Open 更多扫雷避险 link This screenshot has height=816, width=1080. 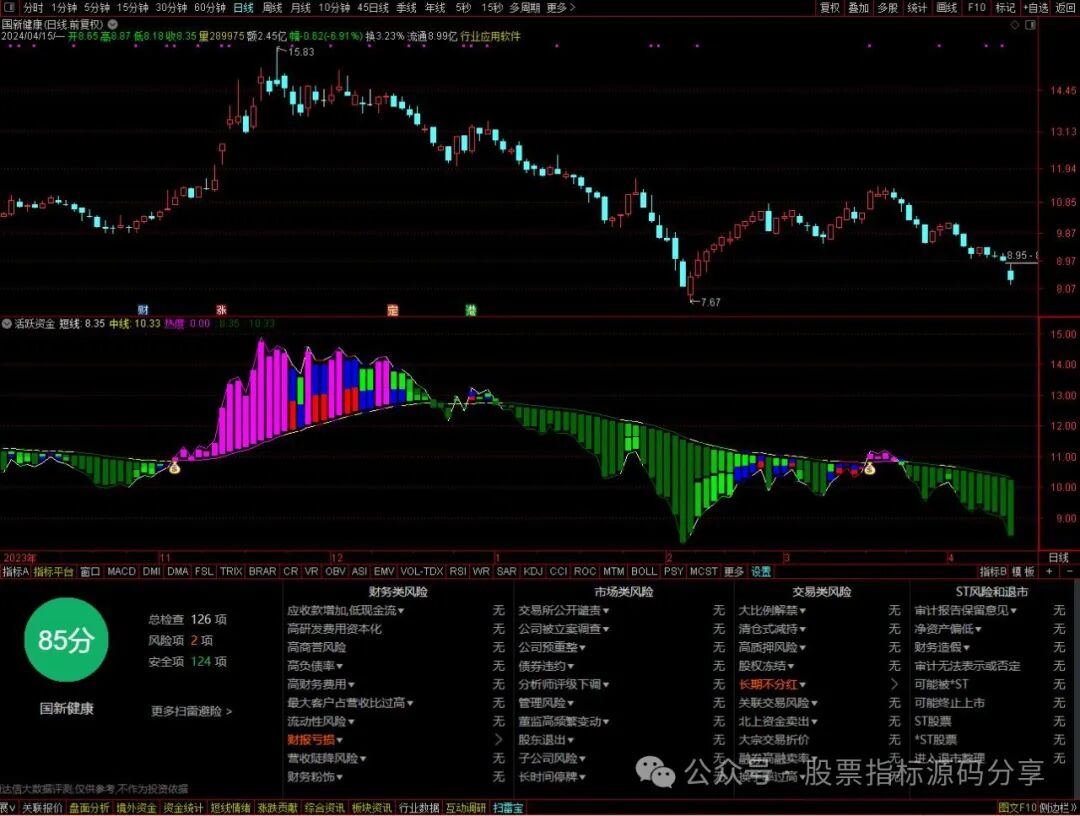191,711
